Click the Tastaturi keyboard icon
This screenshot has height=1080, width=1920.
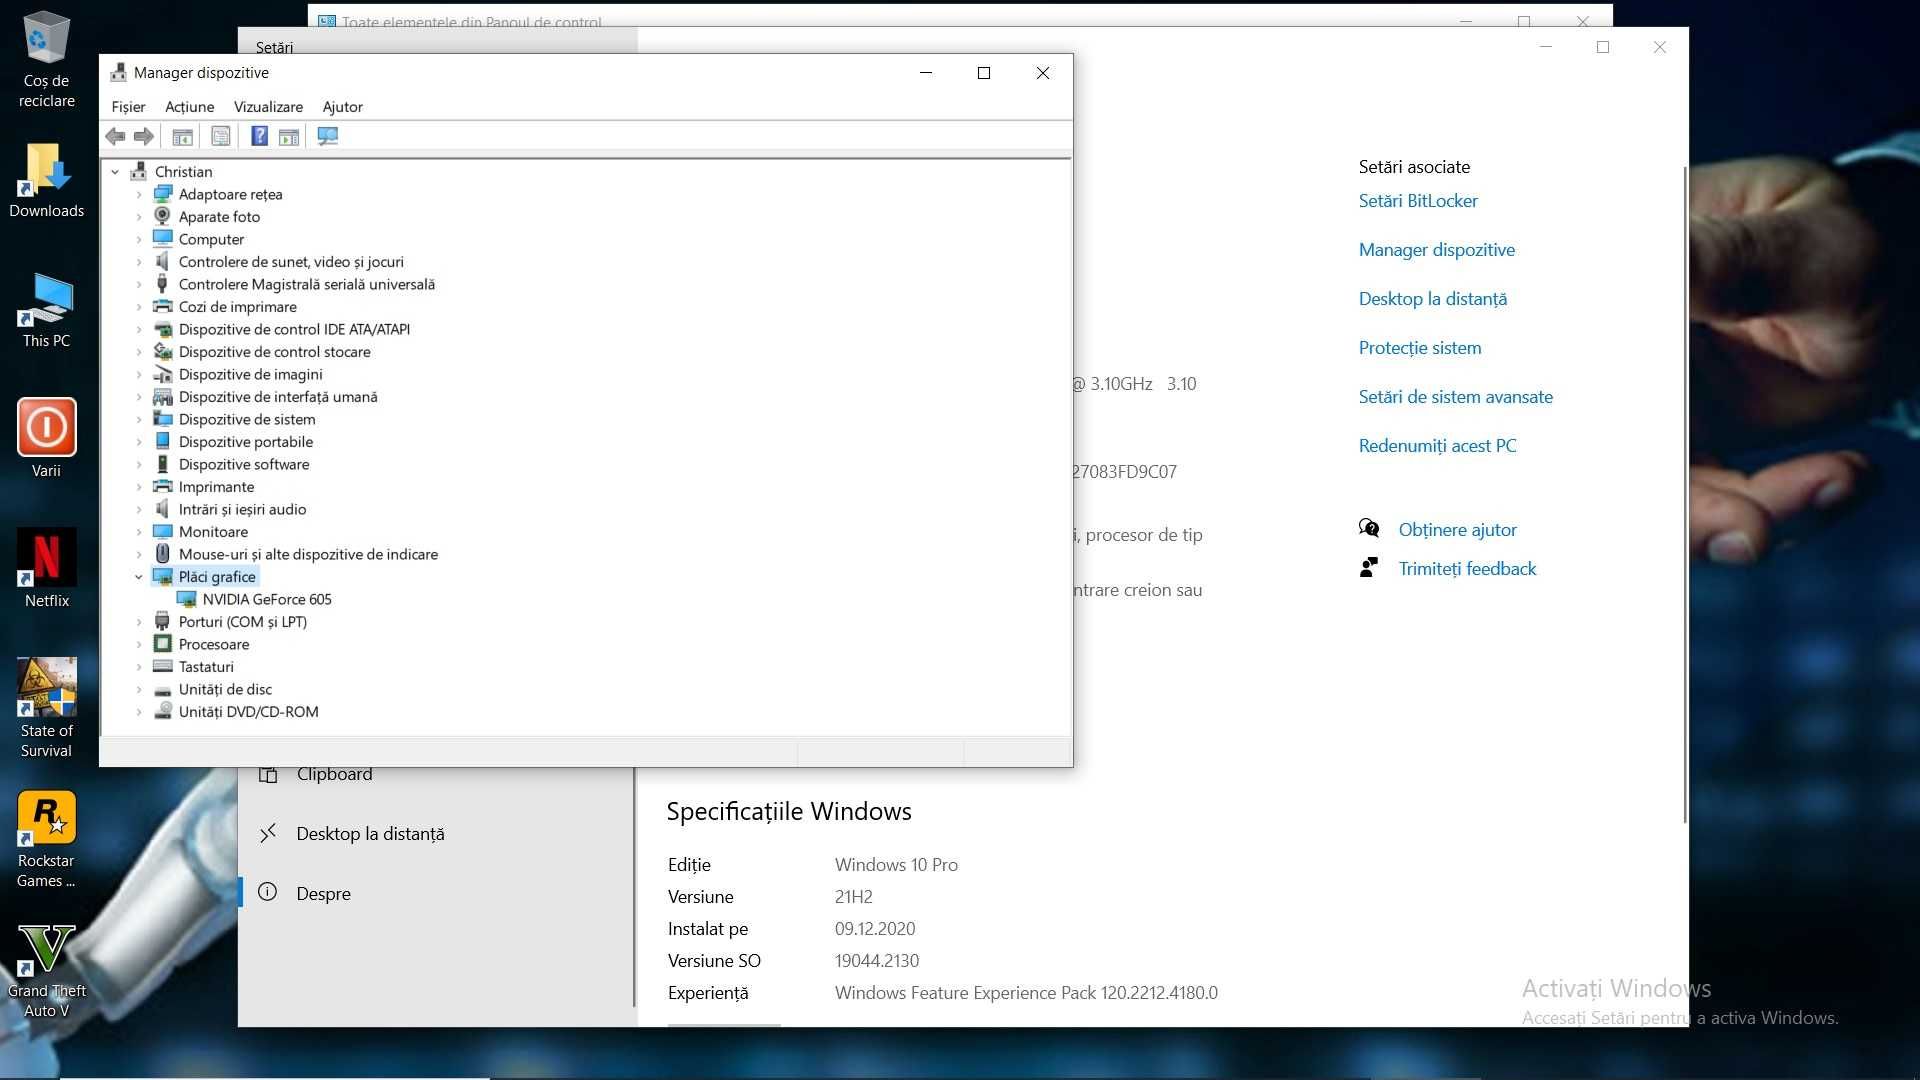click(162, 667)
